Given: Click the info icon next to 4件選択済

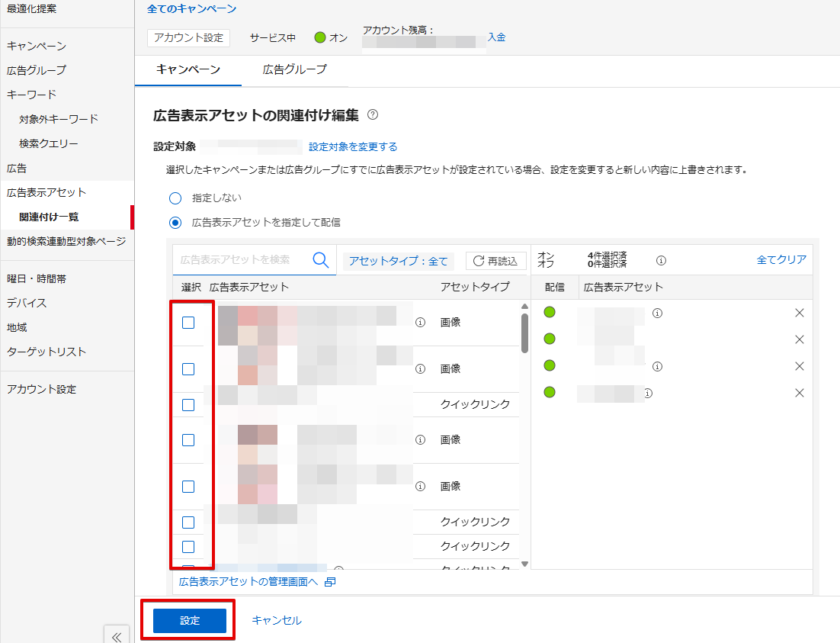Looking at the screenshot, I should pyautogui.click(x=661, y=260).
